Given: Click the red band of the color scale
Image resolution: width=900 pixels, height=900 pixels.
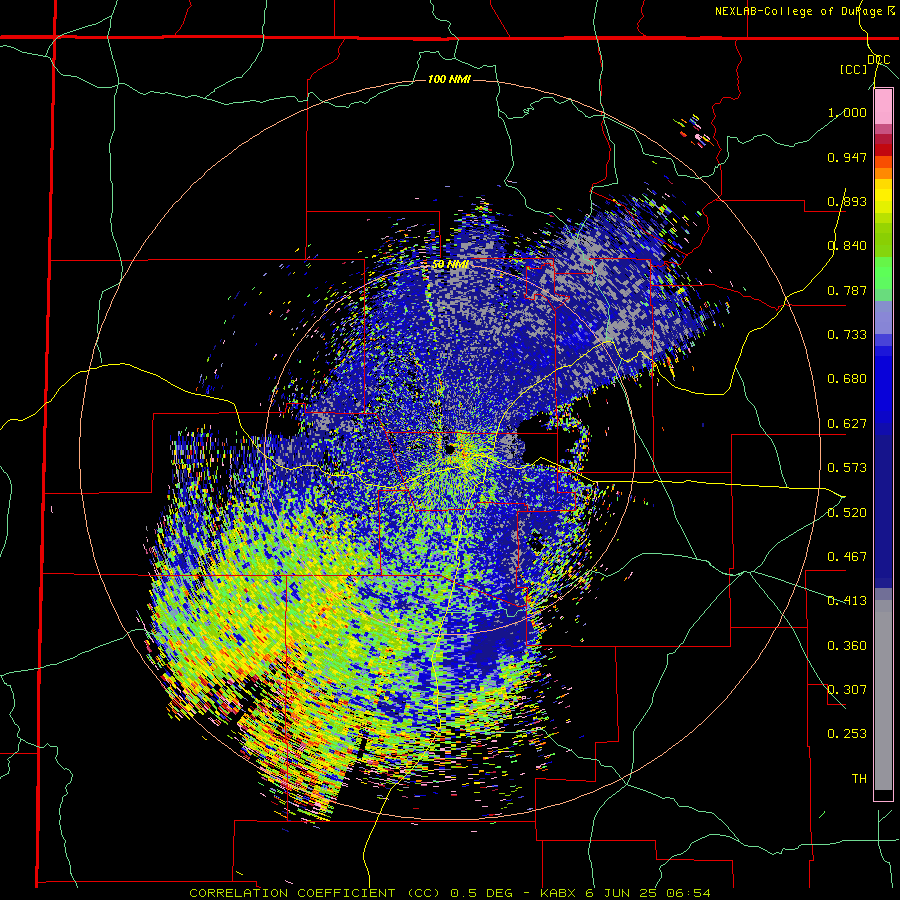Looking at the screenshot, I should point(883,150).
